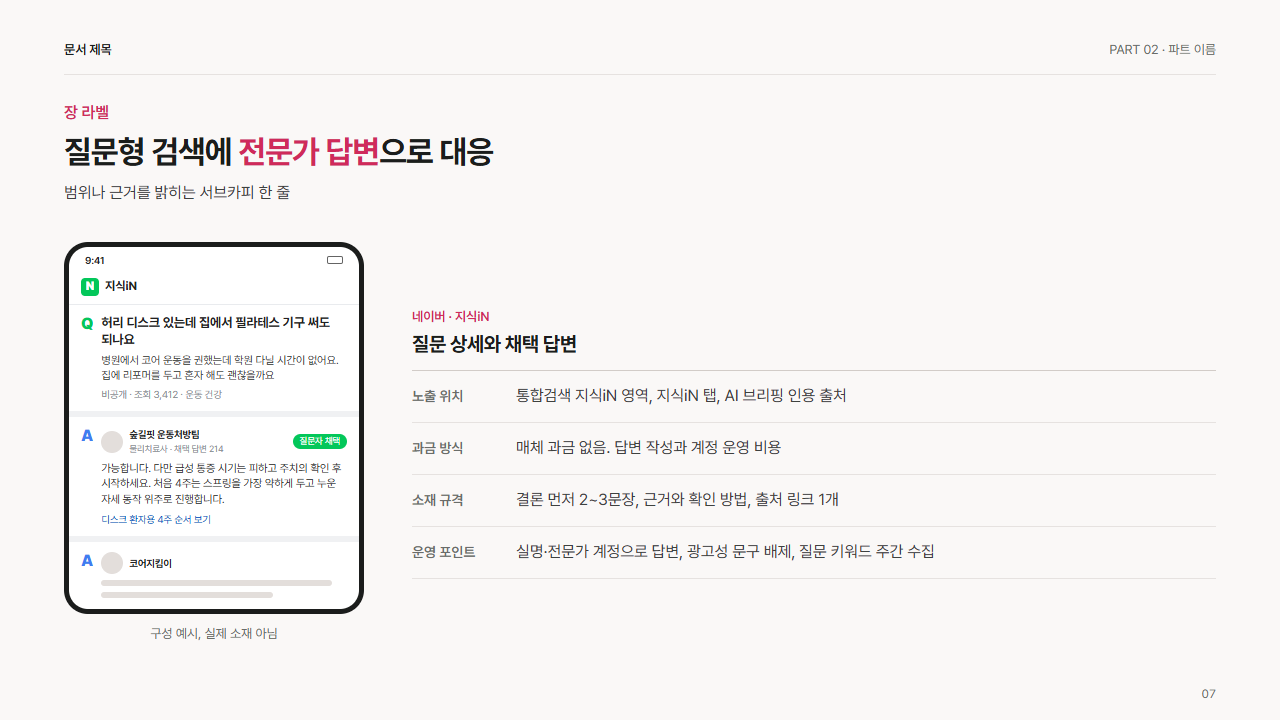Screen dimensions: 1280x720
Task: Click the battery icon in phone status bar
Action: point(335,260)
